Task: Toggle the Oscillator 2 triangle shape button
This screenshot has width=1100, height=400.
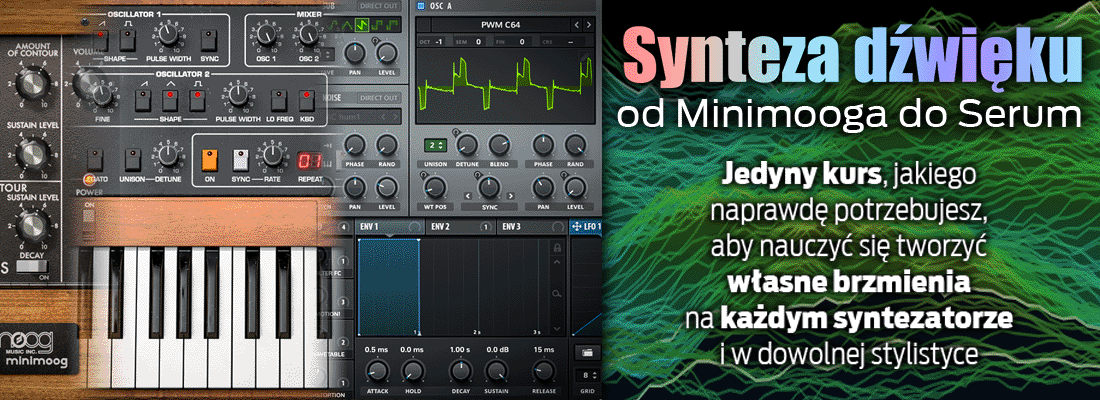Action: pos(169,102)
